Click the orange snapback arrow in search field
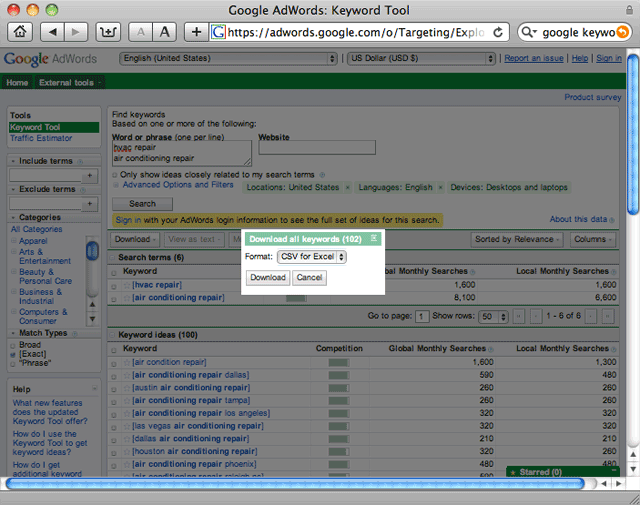The width and height of the screenshot is (640, 505). (622, 32)
